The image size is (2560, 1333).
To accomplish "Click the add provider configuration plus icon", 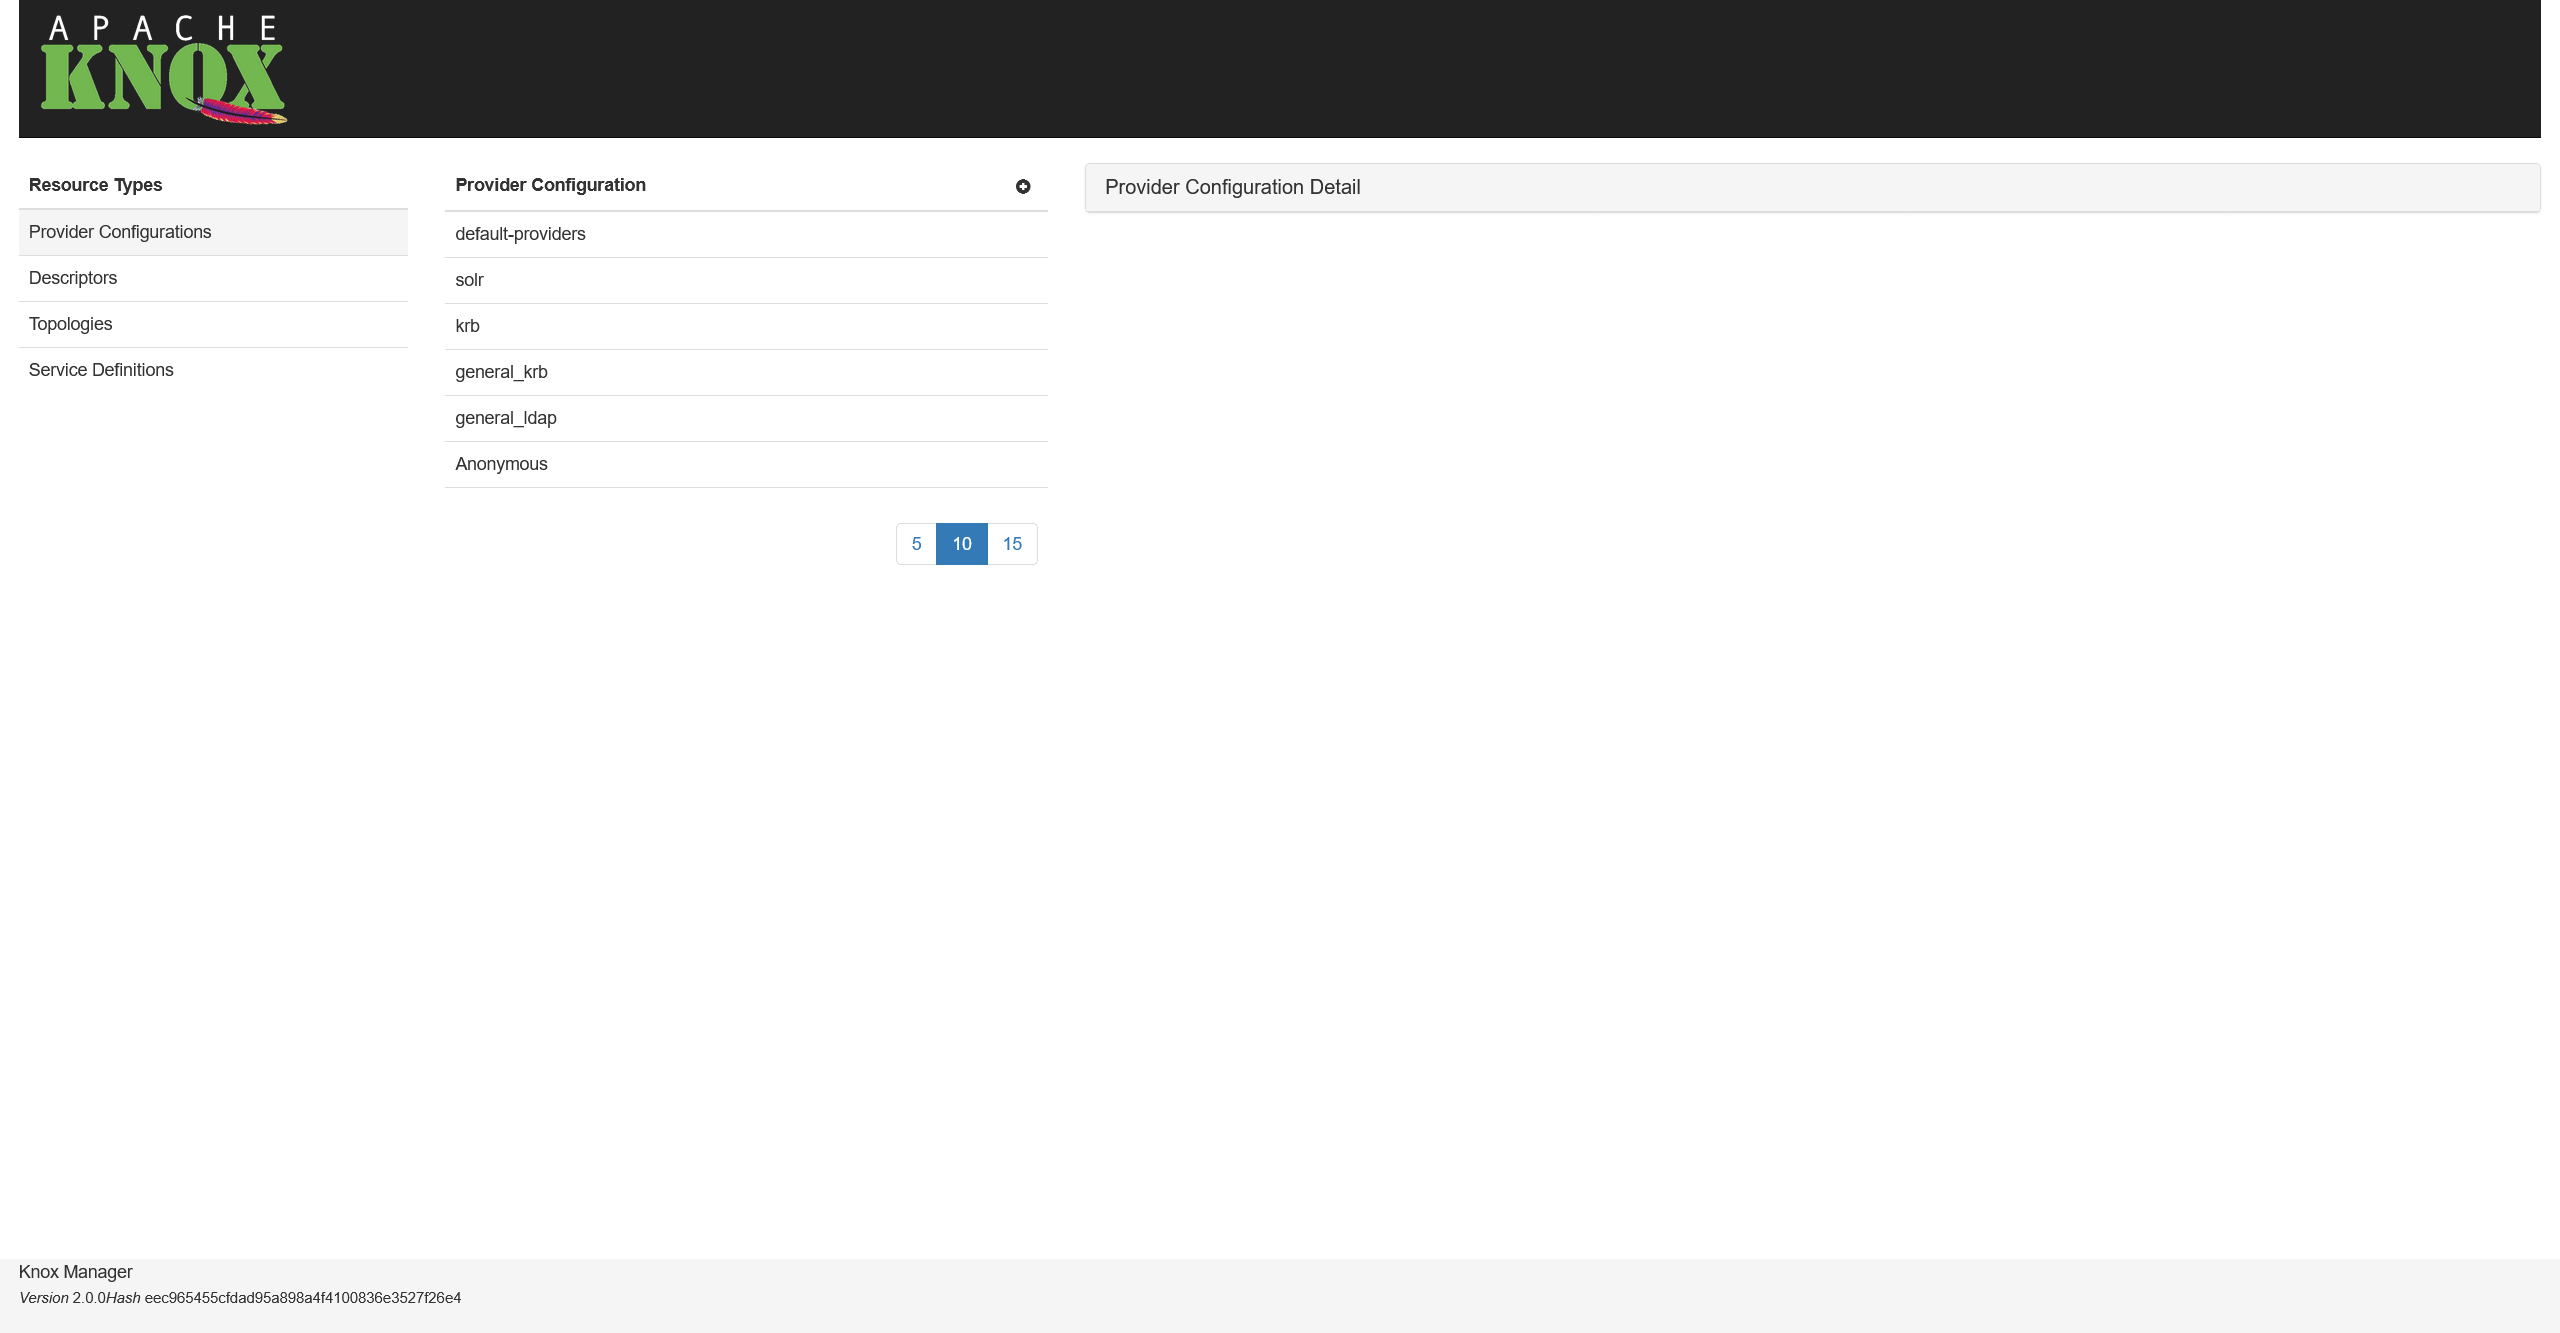I will pos(1023,186).
